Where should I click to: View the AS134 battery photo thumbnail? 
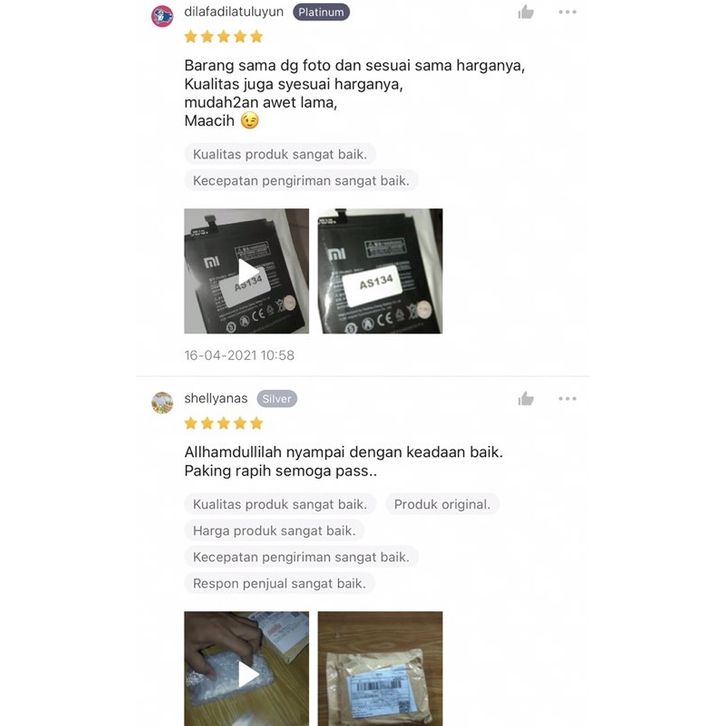point(380,271)
